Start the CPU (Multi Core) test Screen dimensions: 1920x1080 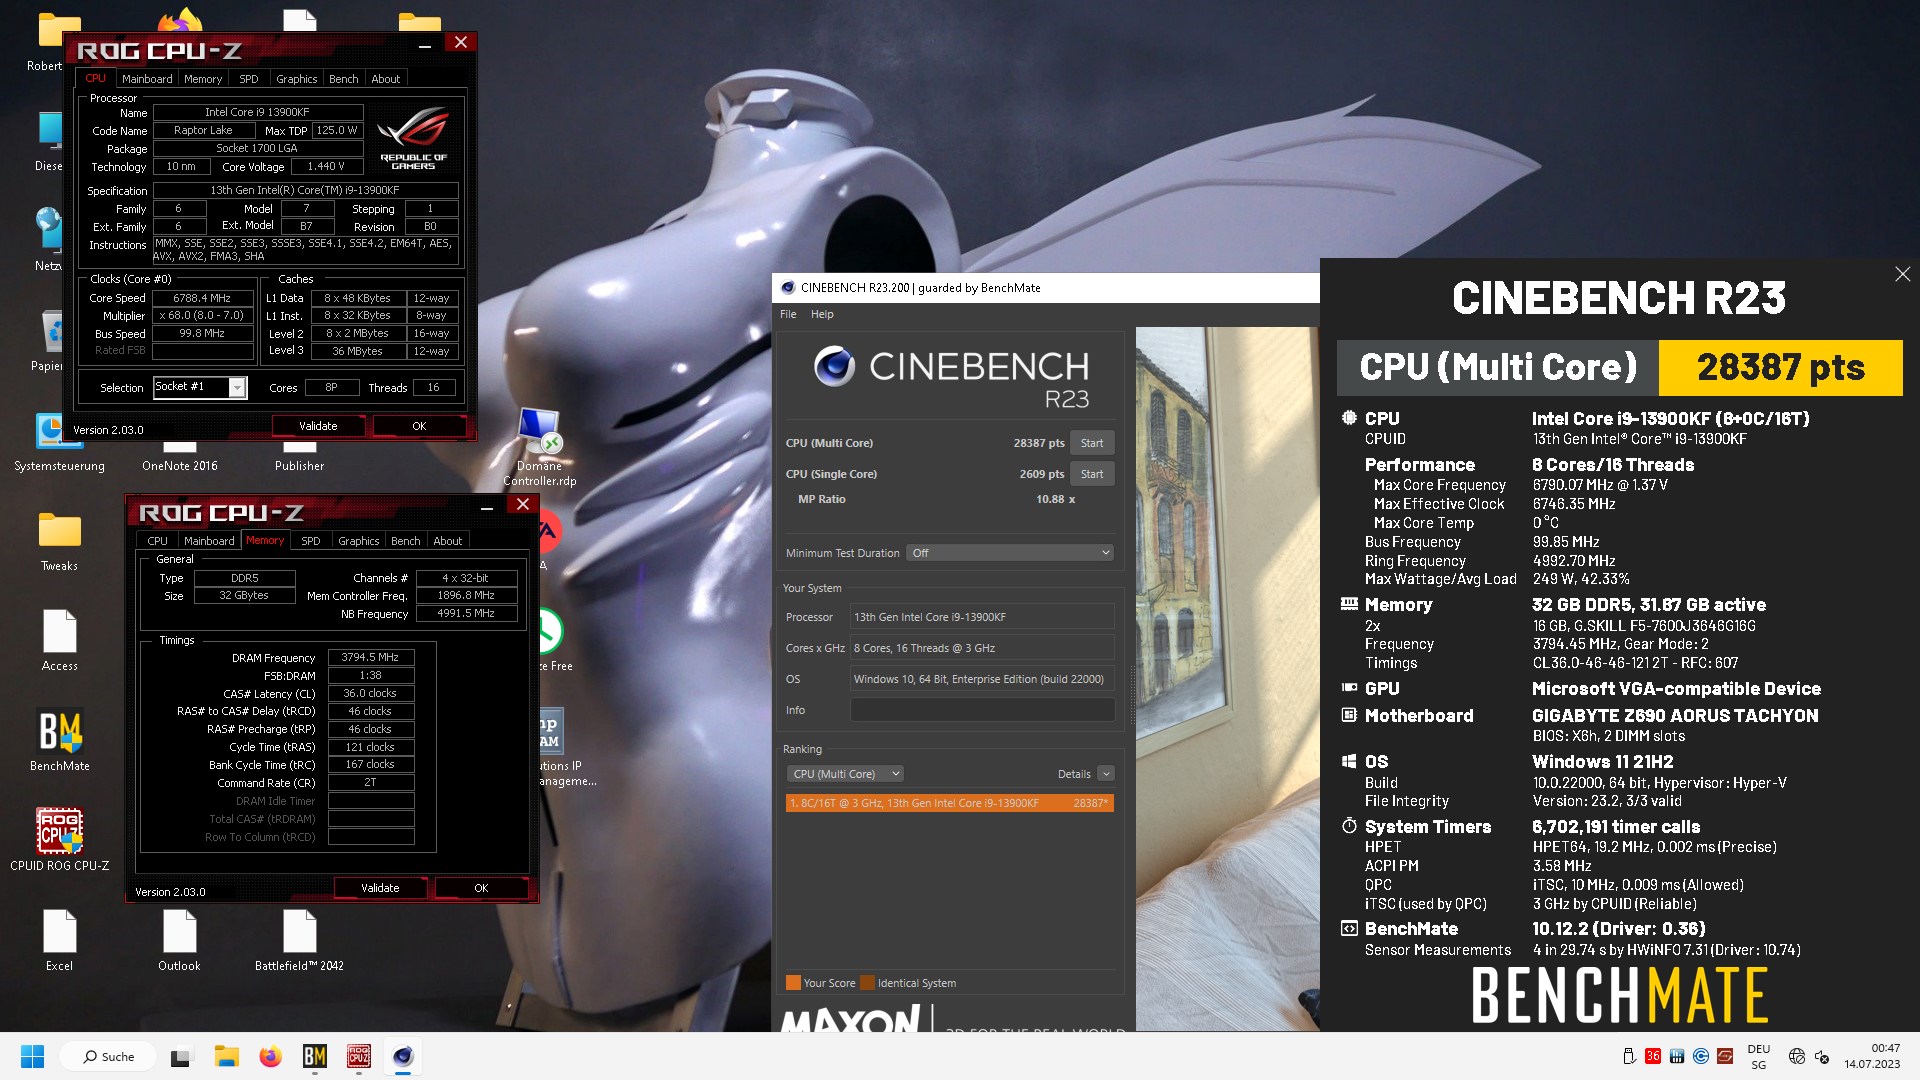1092,443
